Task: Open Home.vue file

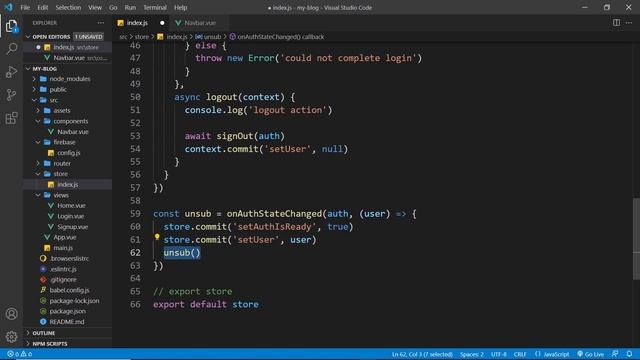Action: [67, 206]
